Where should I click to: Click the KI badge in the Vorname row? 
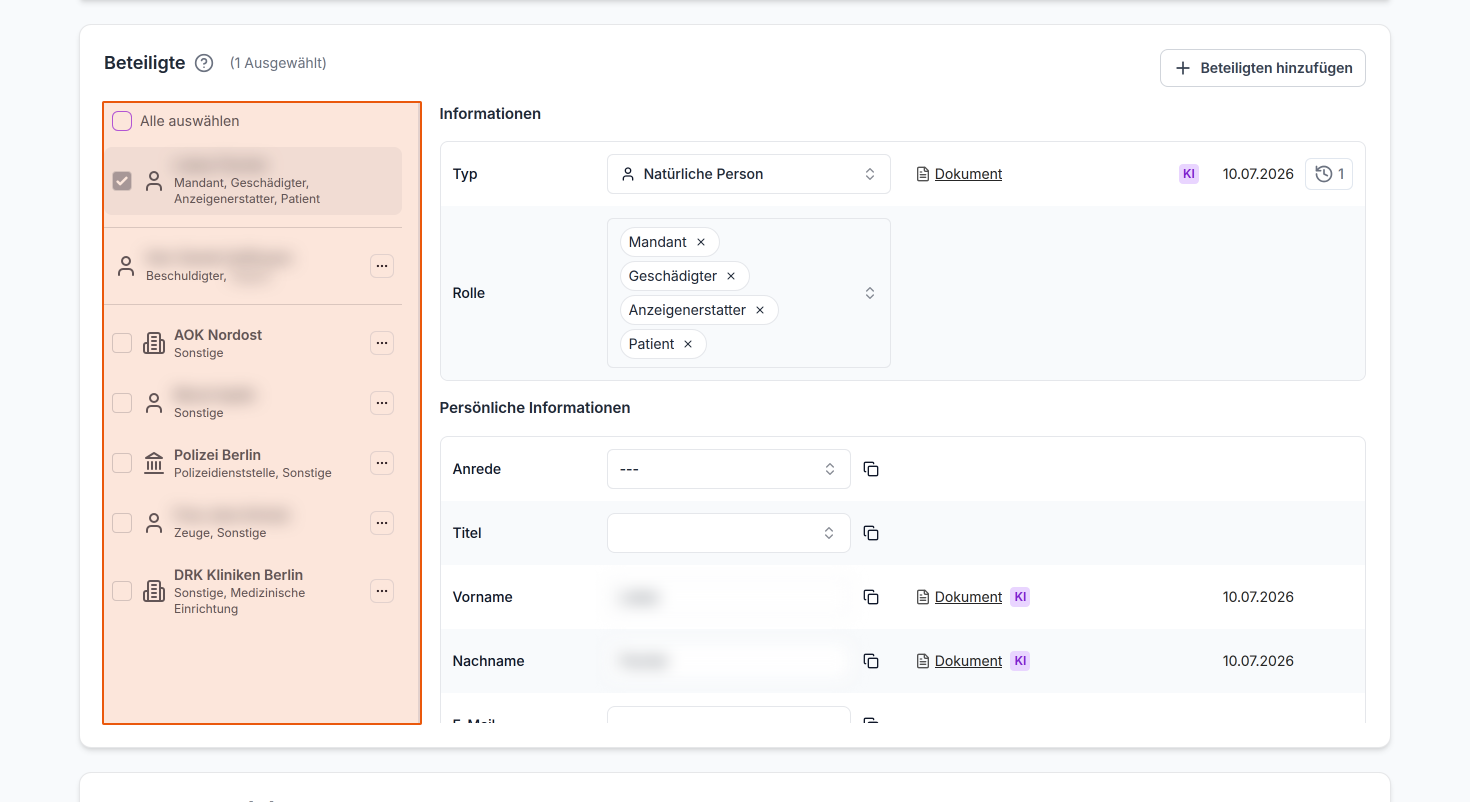[1020, 597]
